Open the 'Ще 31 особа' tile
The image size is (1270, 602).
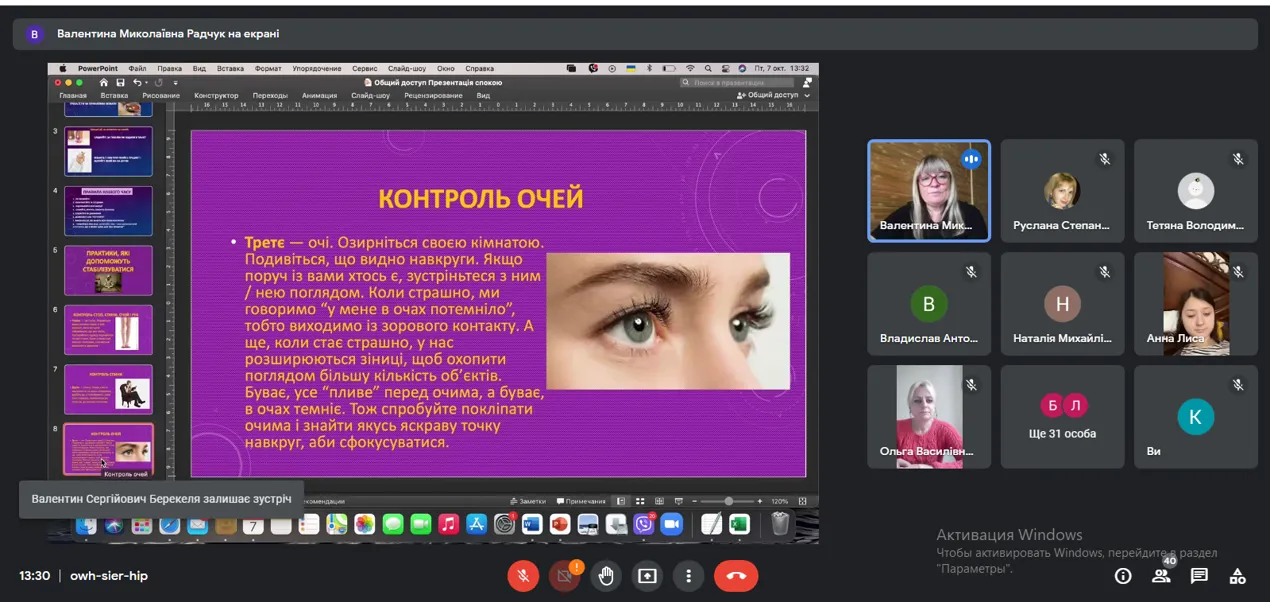pyautogui.click(x=1061, y=416)
